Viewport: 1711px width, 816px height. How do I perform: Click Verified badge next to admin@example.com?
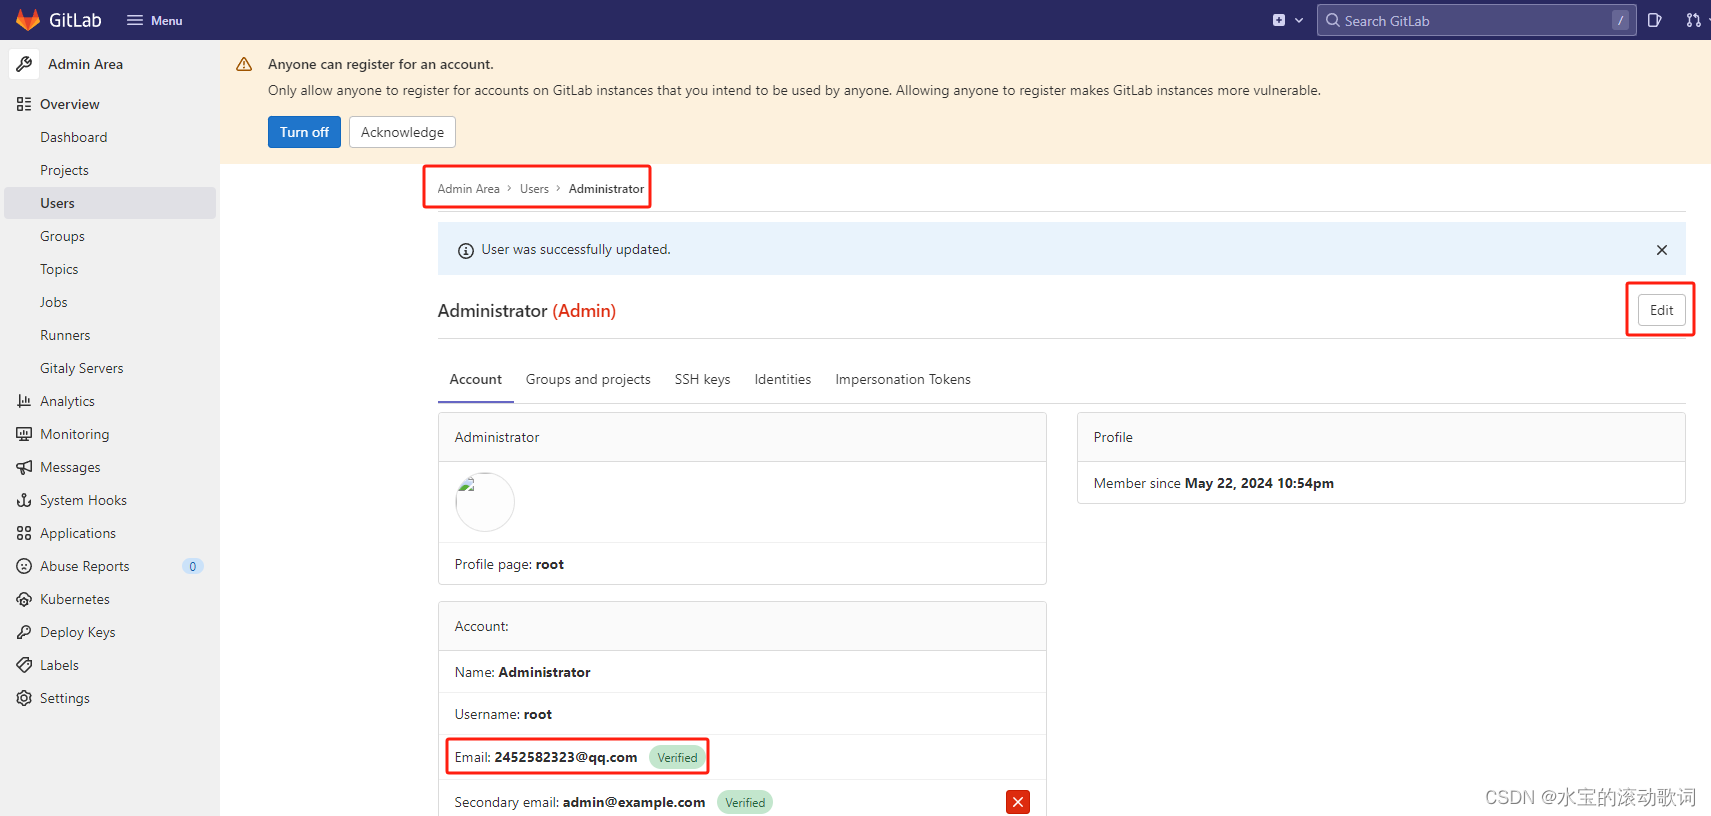coord(745,803)
